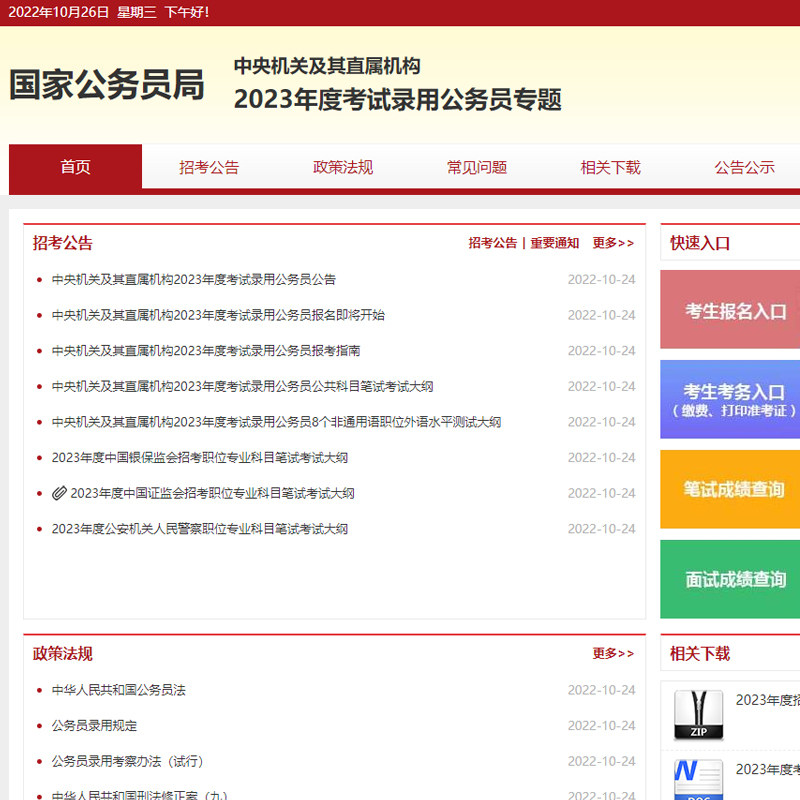Select the 招考公告 sub-tab in panel header

pos(492,243)
